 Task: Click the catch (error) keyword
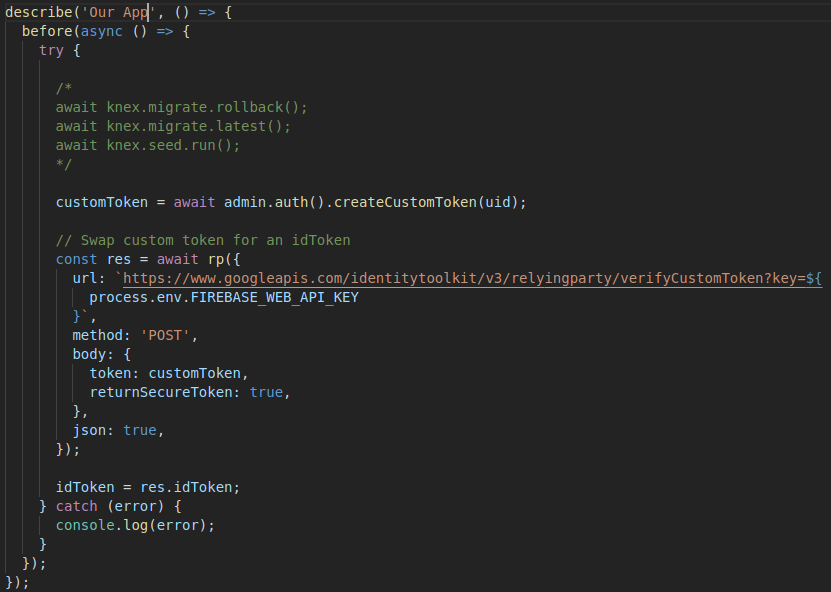(77, 506)
